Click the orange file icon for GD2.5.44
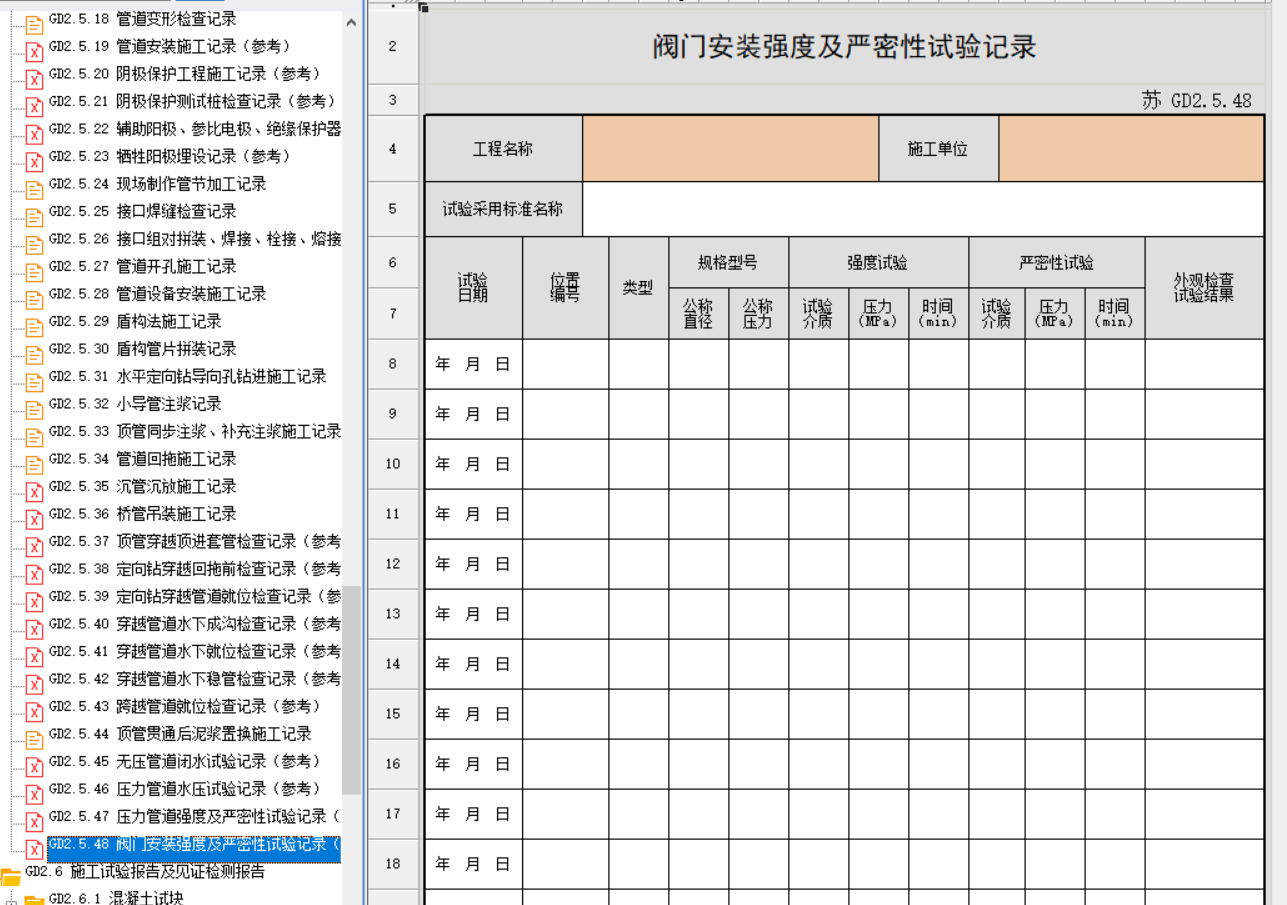This screenshot has height=905, width=1287. [34, 736]
